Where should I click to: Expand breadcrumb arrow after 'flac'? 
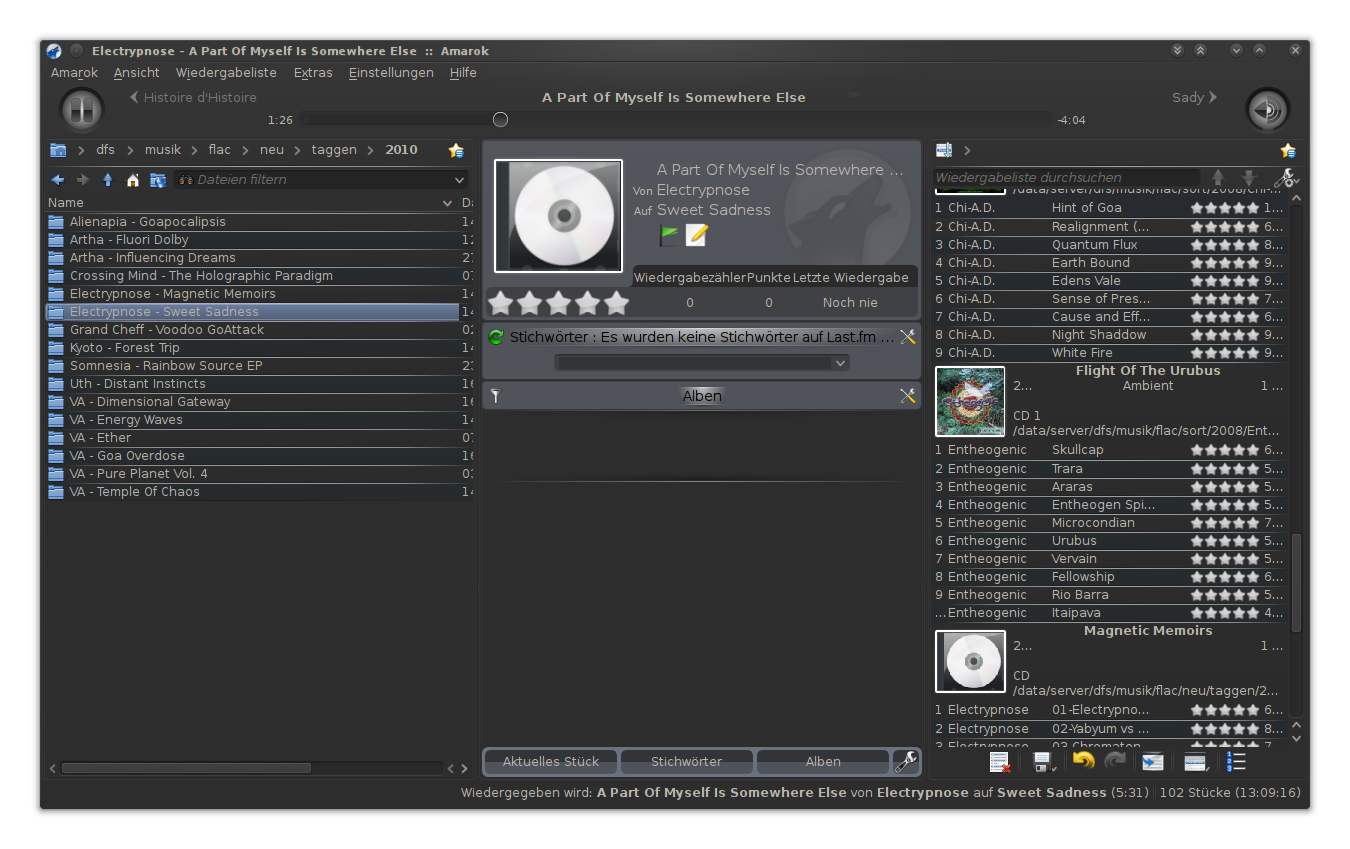click(245, 150)
